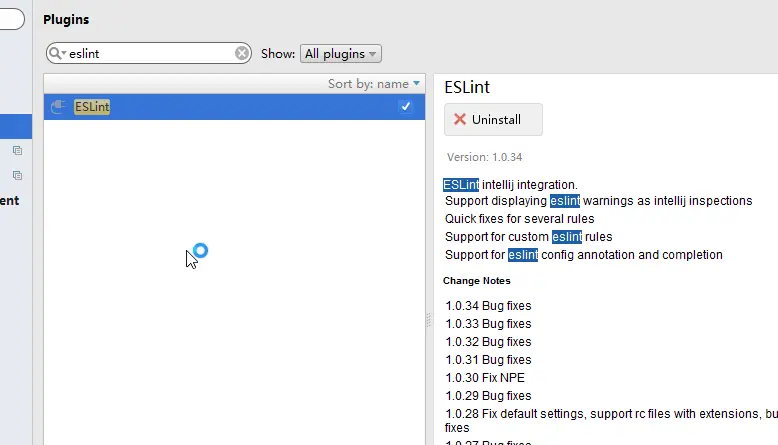The height and width of the screenshot is (445, 778).
Task: Click the 1.0.32 Bug fixes entry
Action: (x=488, y=342)
